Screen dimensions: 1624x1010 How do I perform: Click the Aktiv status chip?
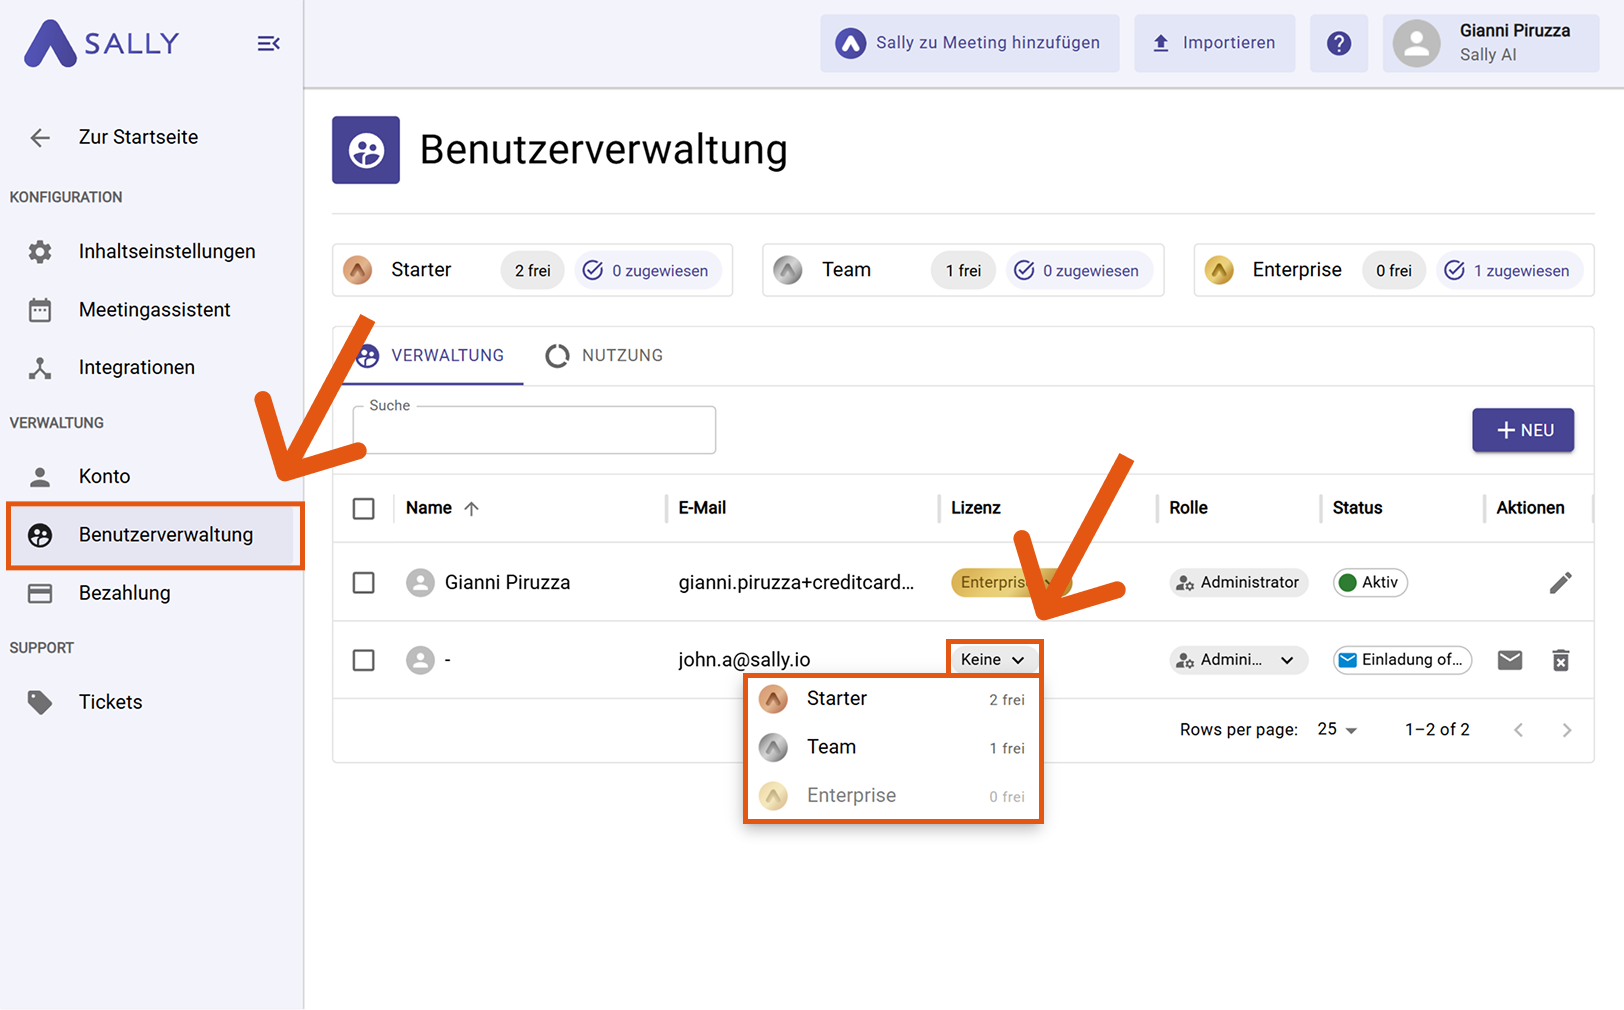pyautogui.click(x=1370, y=583)
